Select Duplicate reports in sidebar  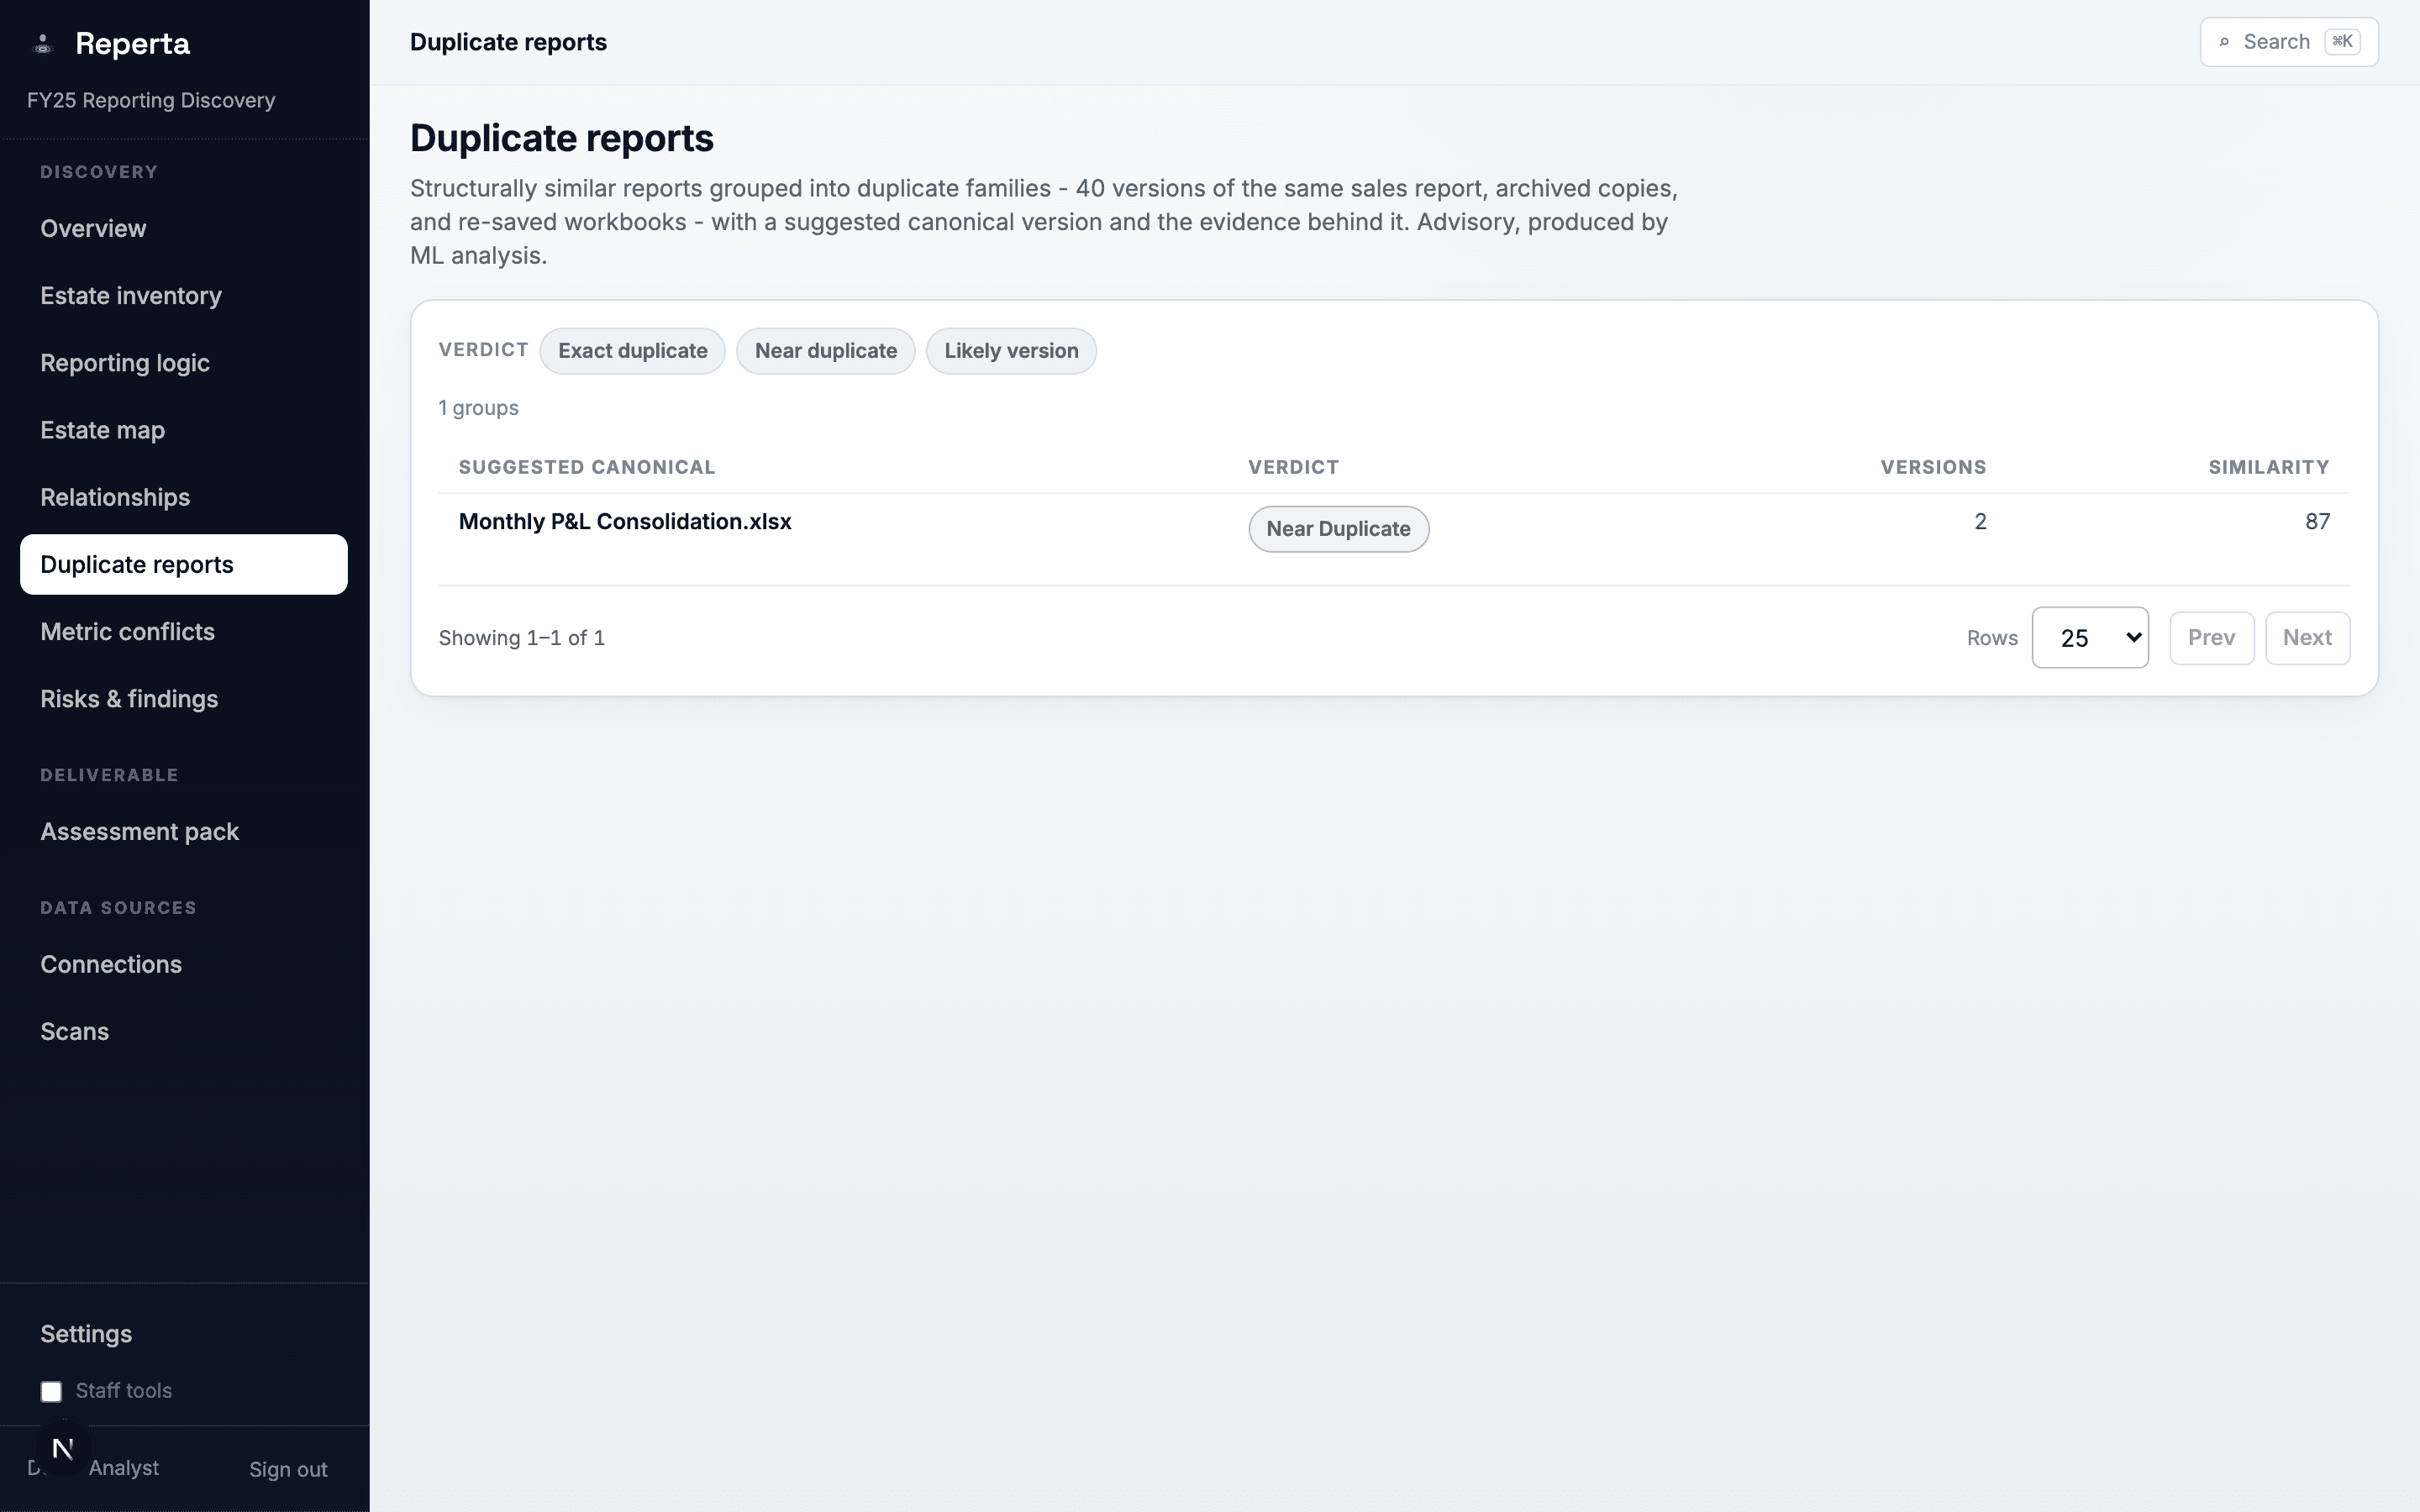(x=184, y=564)
